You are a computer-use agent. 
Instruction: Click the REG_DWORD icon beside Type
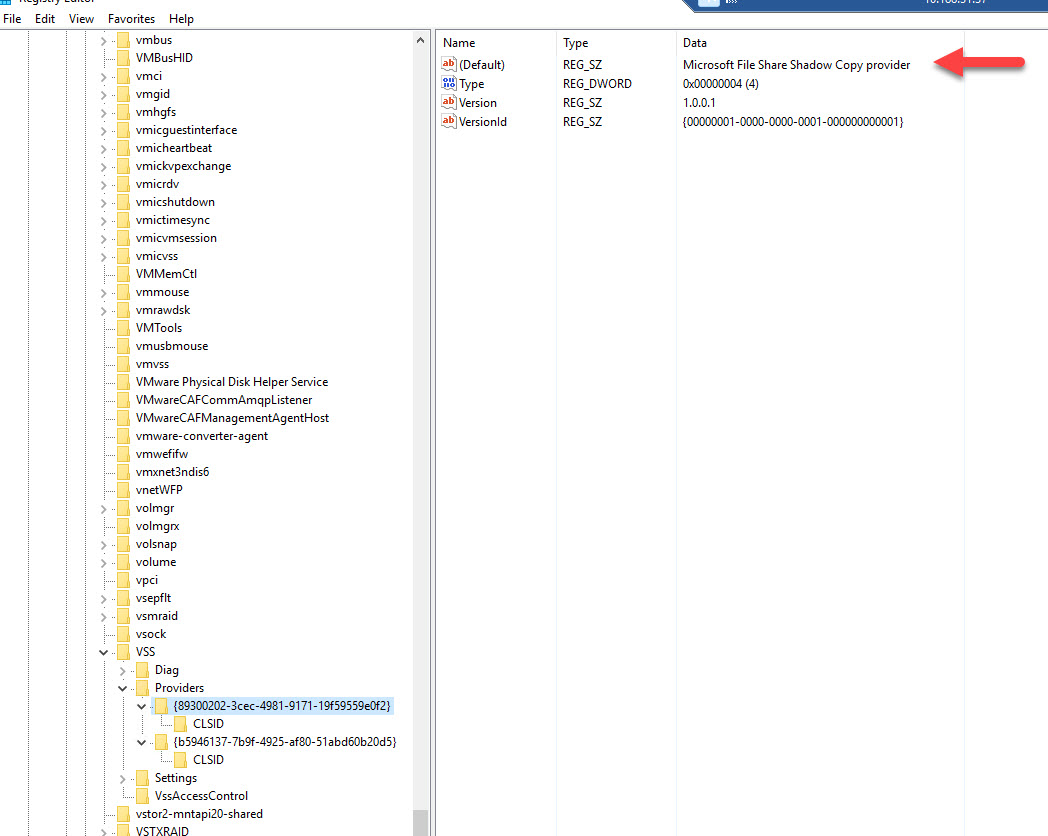tap(448, 83)
